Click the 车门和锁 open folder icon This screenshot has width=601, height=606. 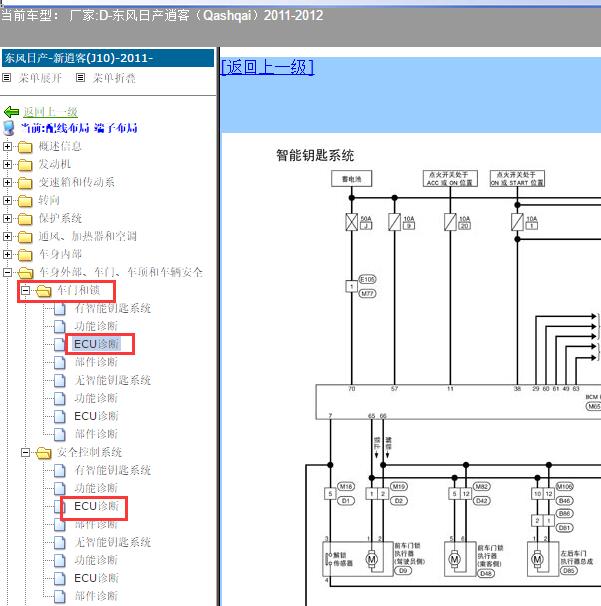point(44,291)
